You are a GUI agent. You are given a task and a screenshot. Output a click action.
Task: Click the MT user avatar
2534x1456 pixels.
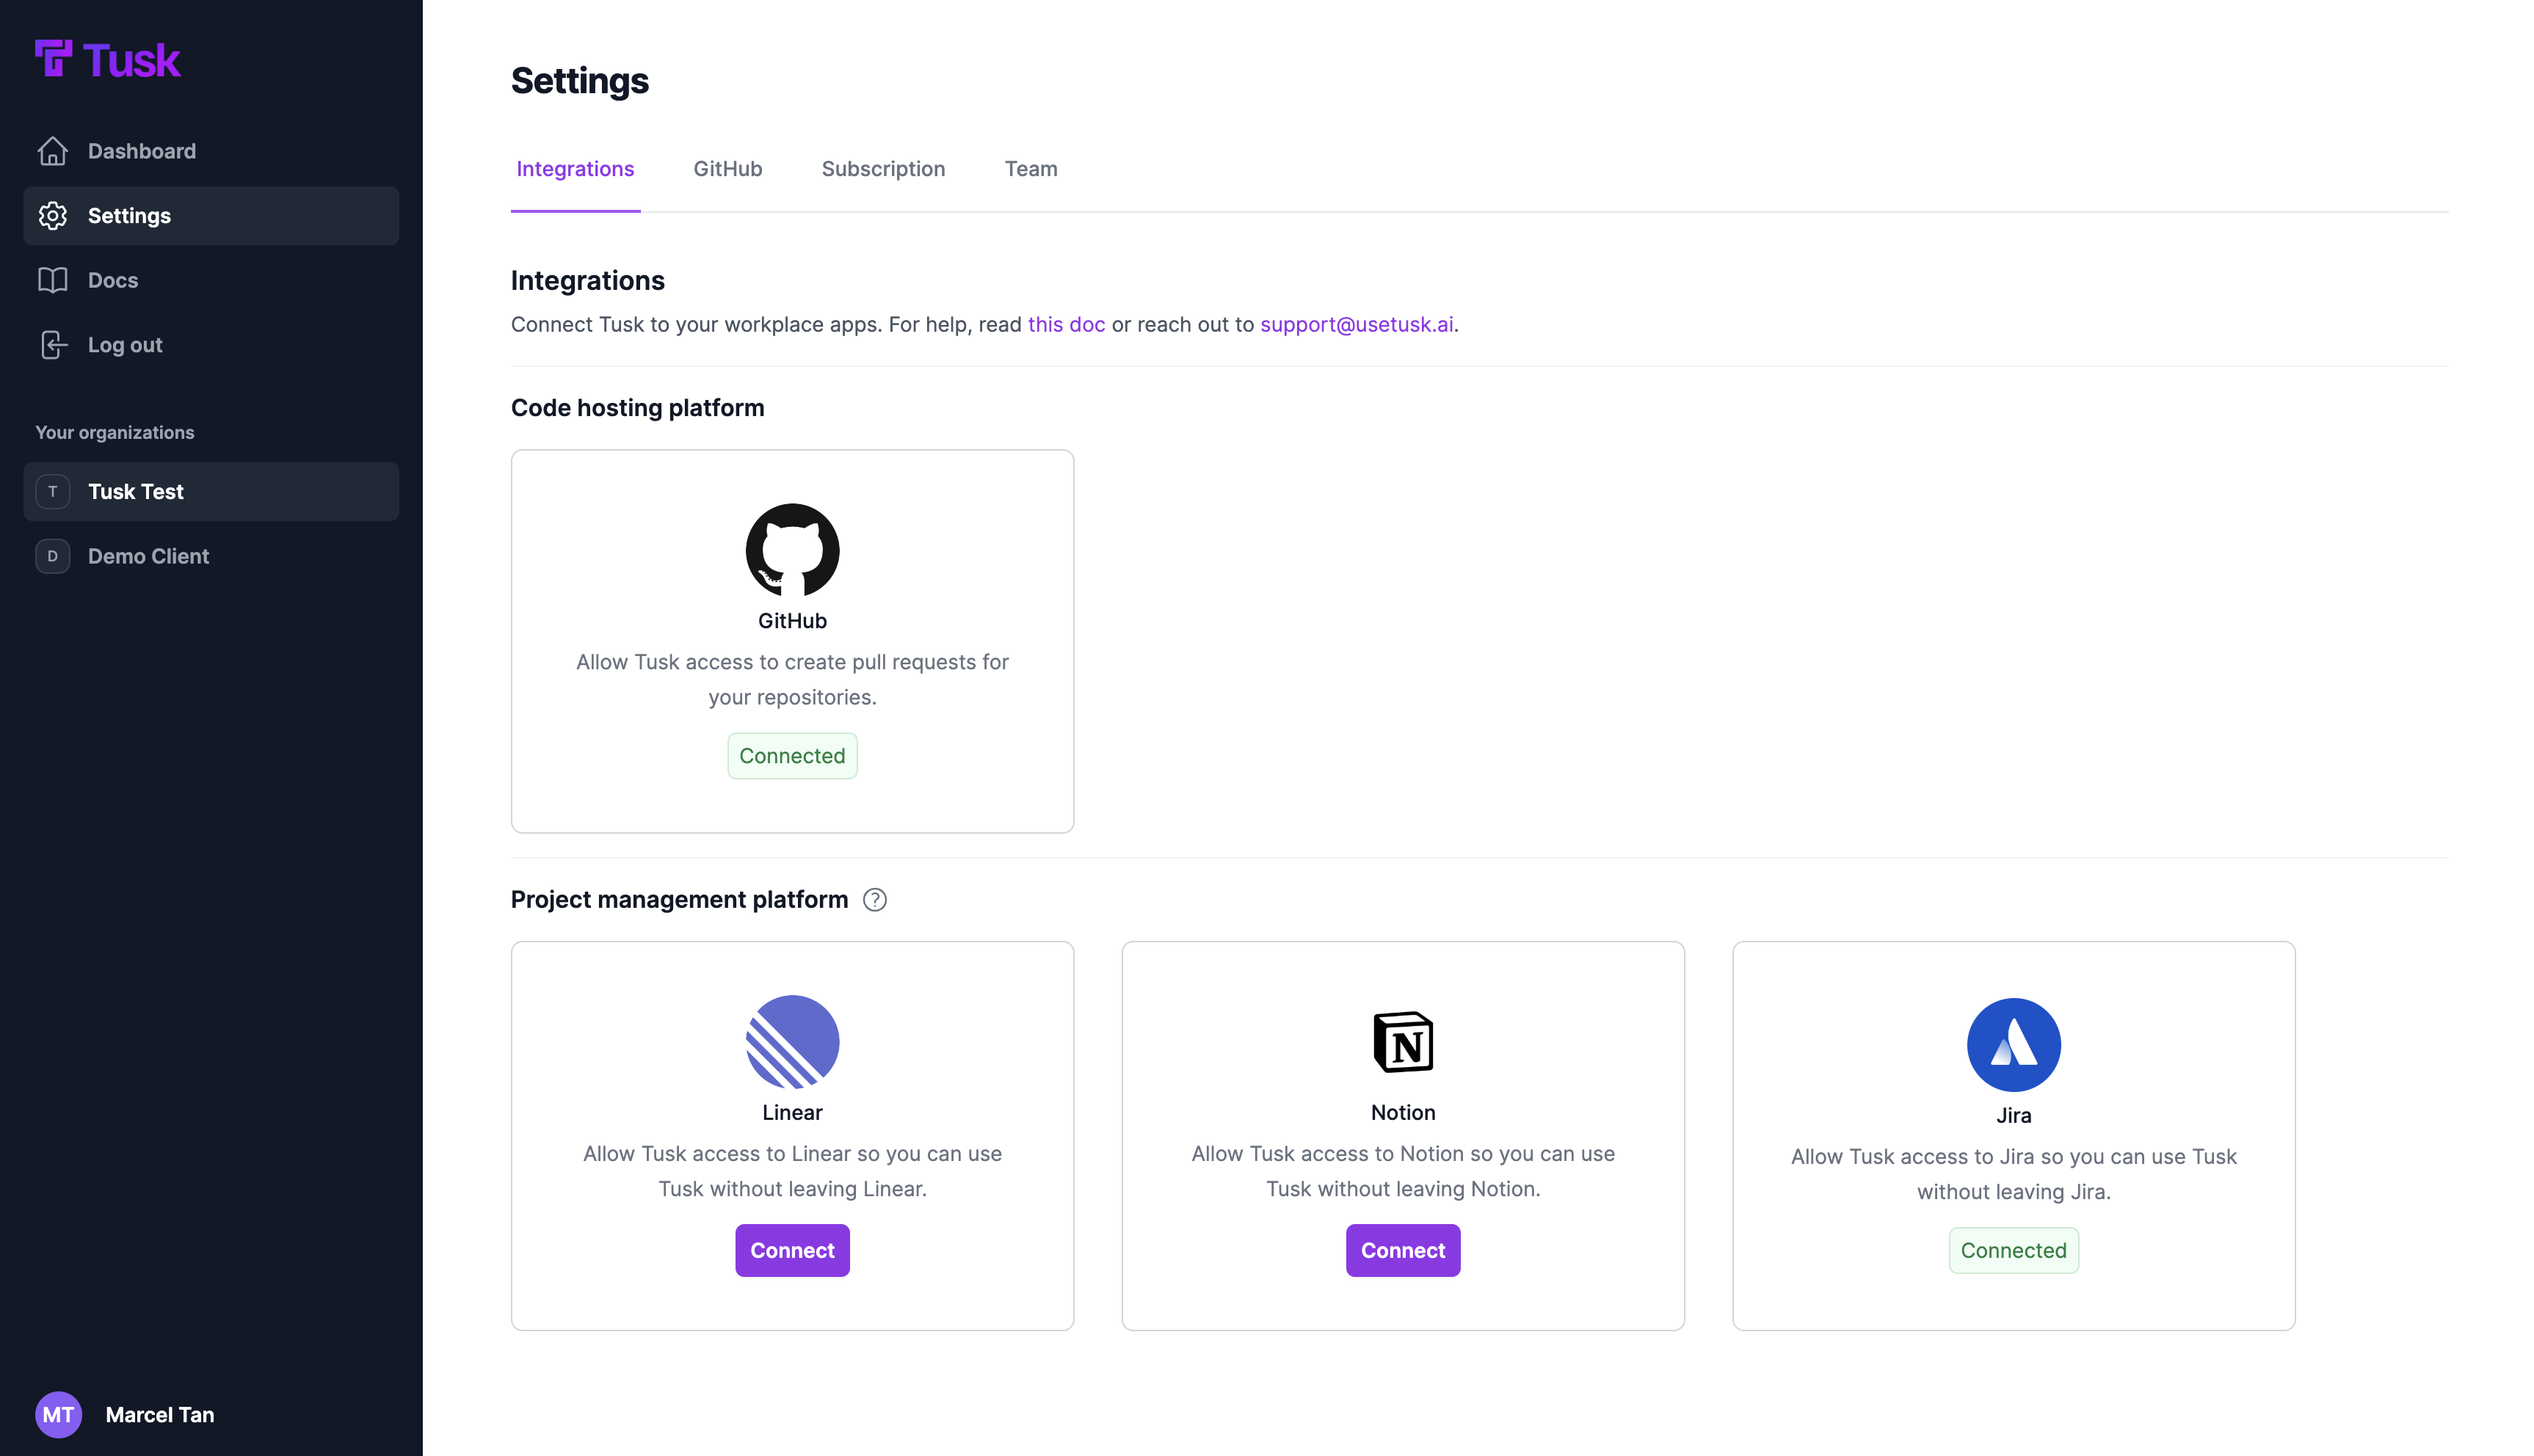[58, 1414]
